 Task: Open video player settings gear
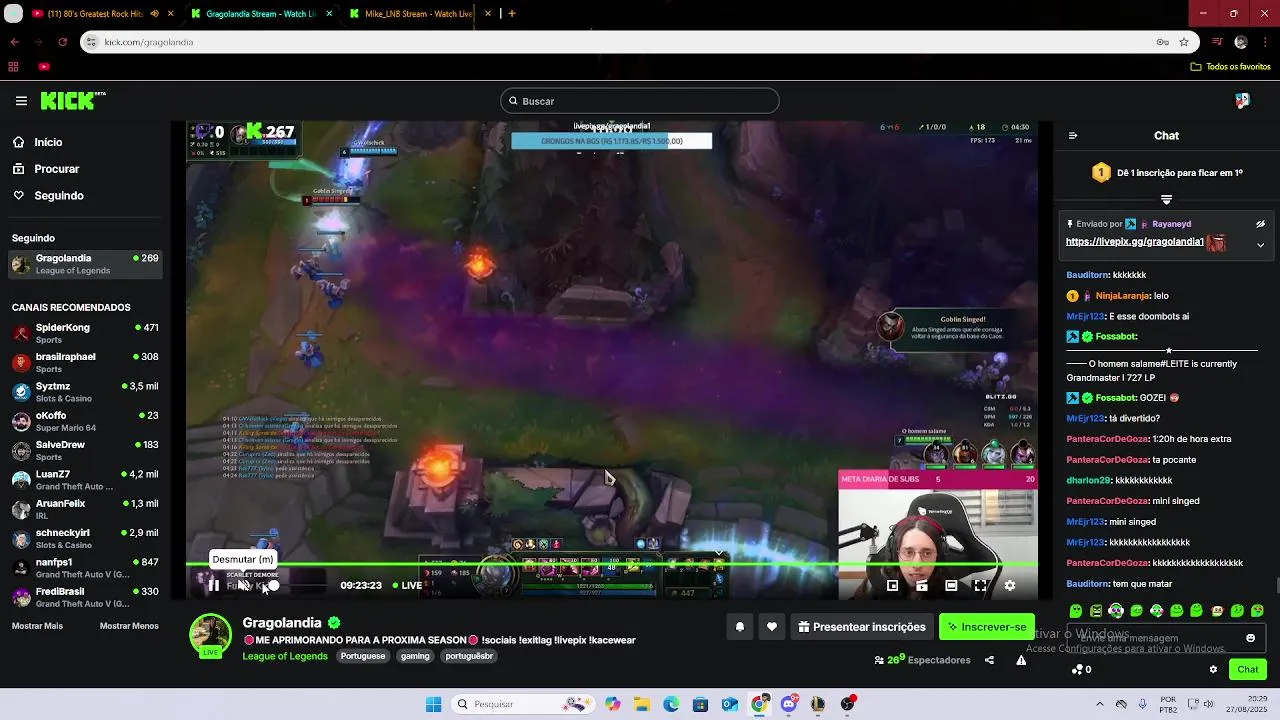[1009, 586]
